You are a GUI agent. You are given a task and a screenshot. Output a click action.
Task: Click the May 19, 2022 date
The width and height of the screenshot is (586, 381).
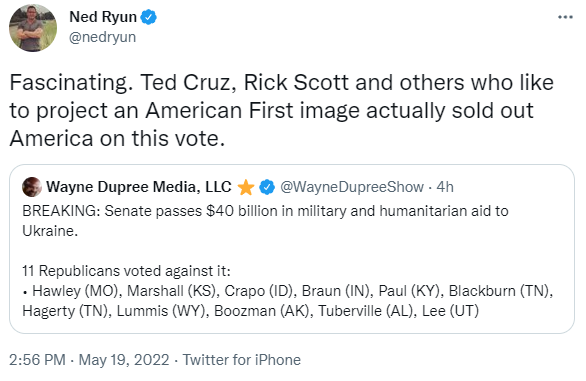[124, 360]
